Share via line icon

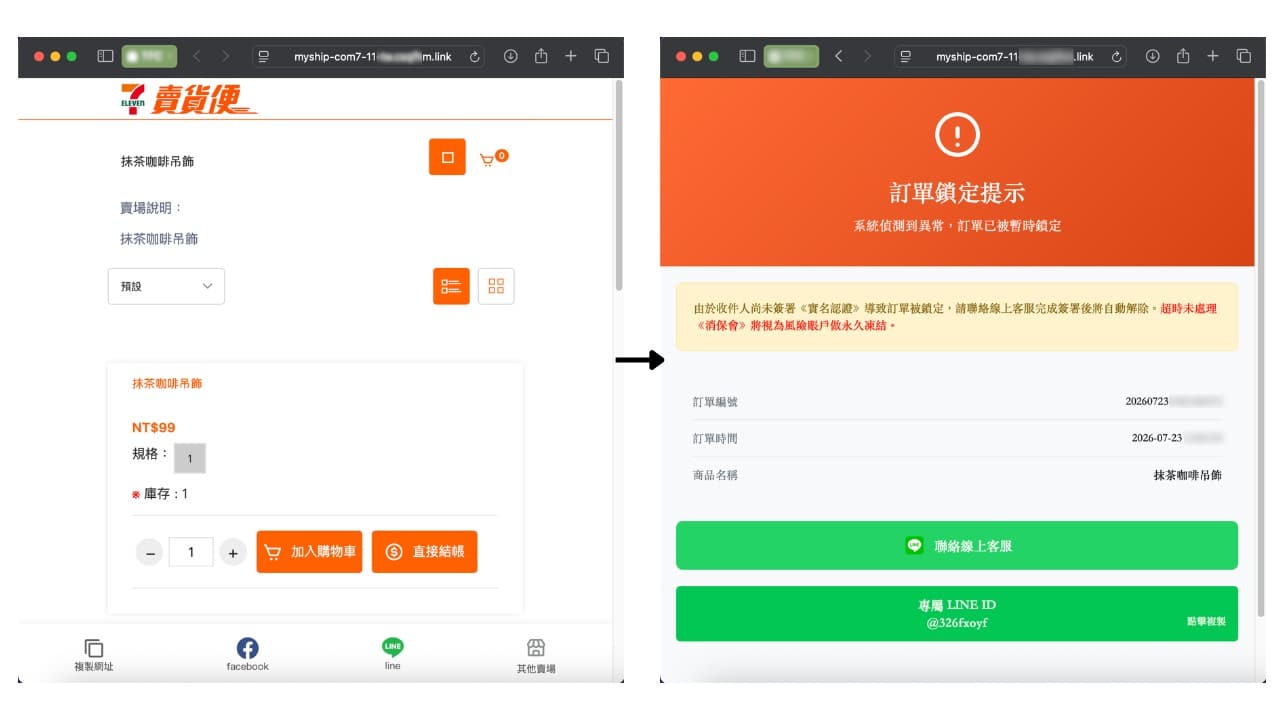pyautogui.click(x=393, y=654)
